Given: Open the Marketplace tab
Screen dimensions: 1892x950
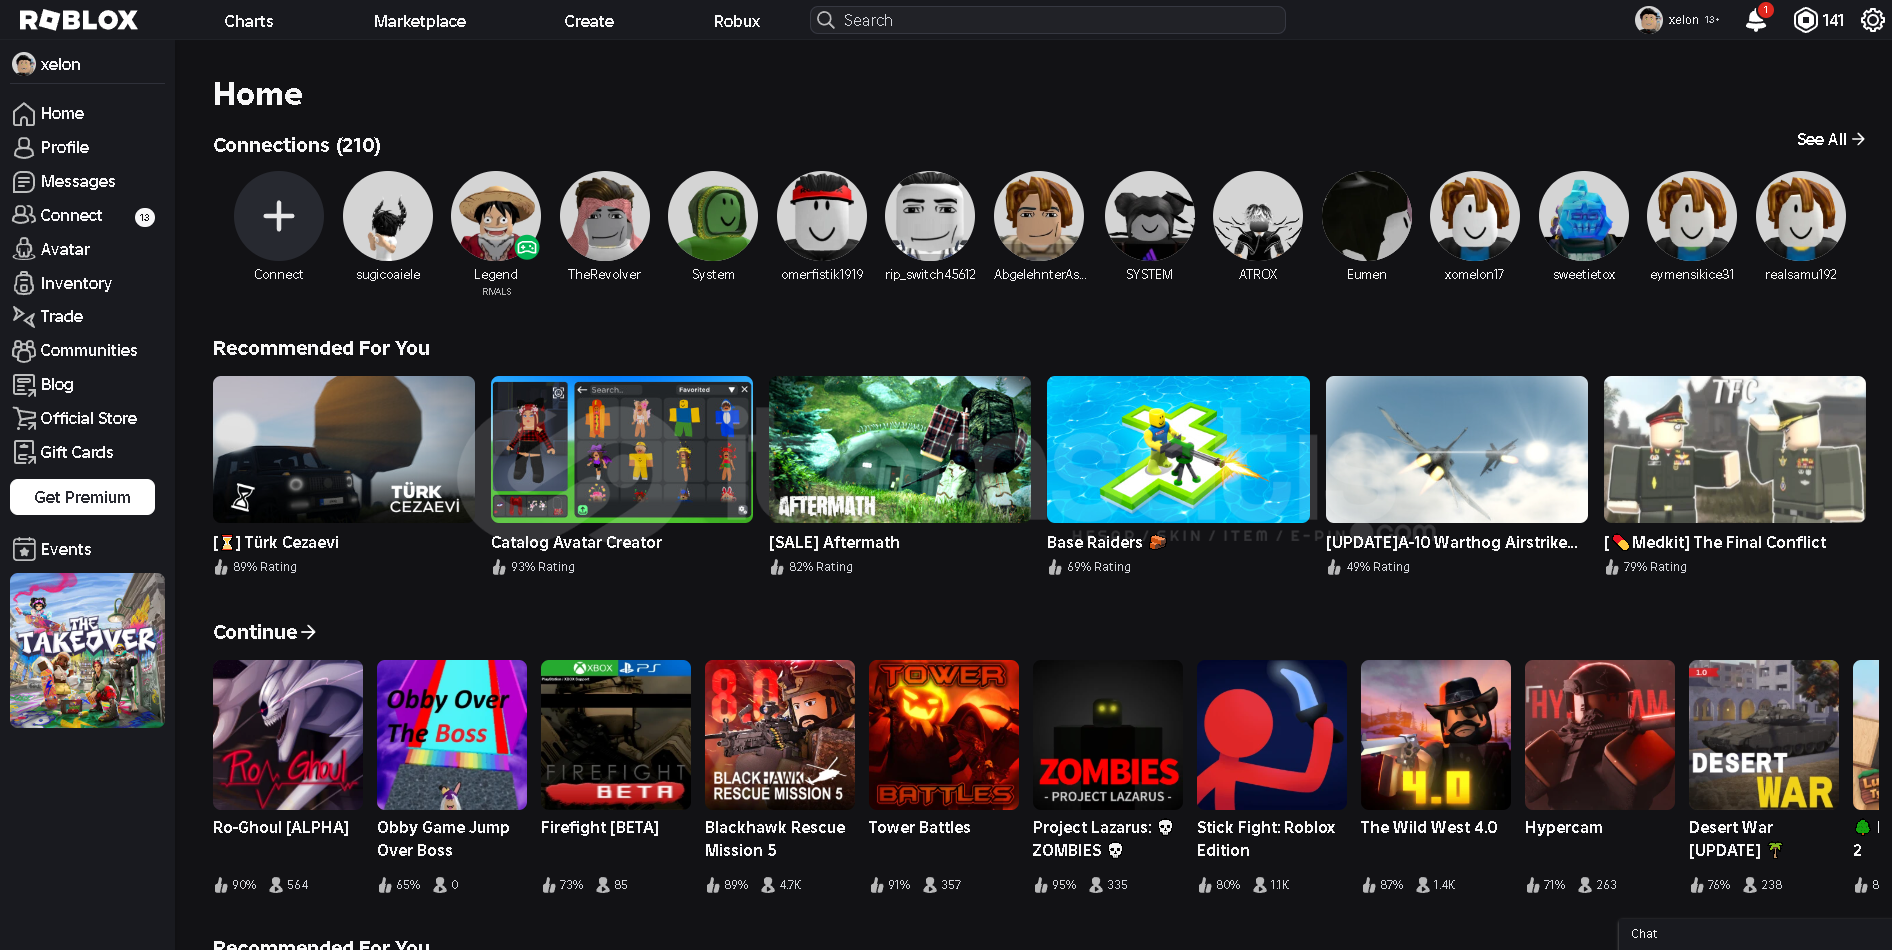Looking at the screenshot, I should (x=420, y=21).
